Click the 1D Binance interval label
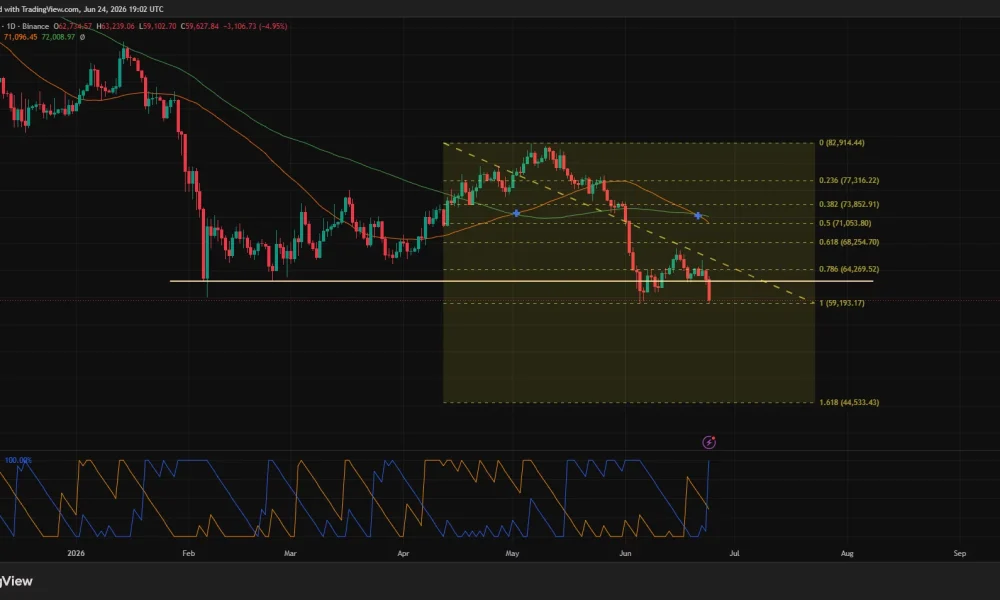The width and height of the screenshot is (1000, 600). point(26,26)
